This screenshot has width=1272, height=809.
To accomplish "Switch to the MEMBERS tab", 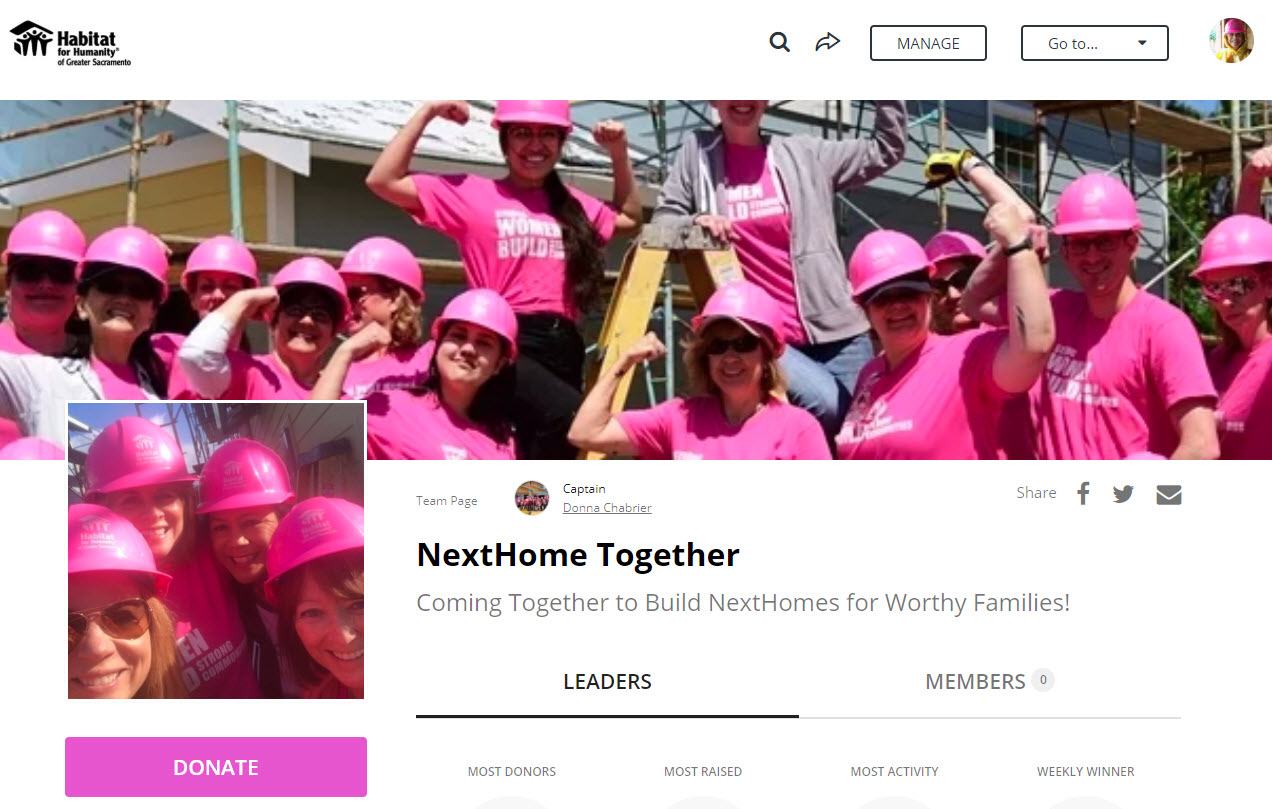I will 990,682.
